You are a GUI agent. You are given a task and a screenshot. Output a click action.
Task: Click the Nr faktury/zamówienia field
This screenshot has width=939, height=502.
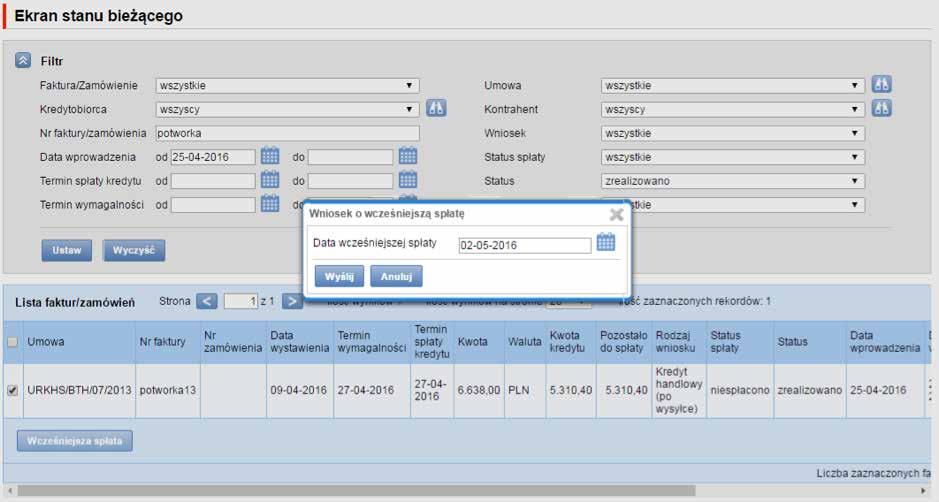click(x=287, y=133)
